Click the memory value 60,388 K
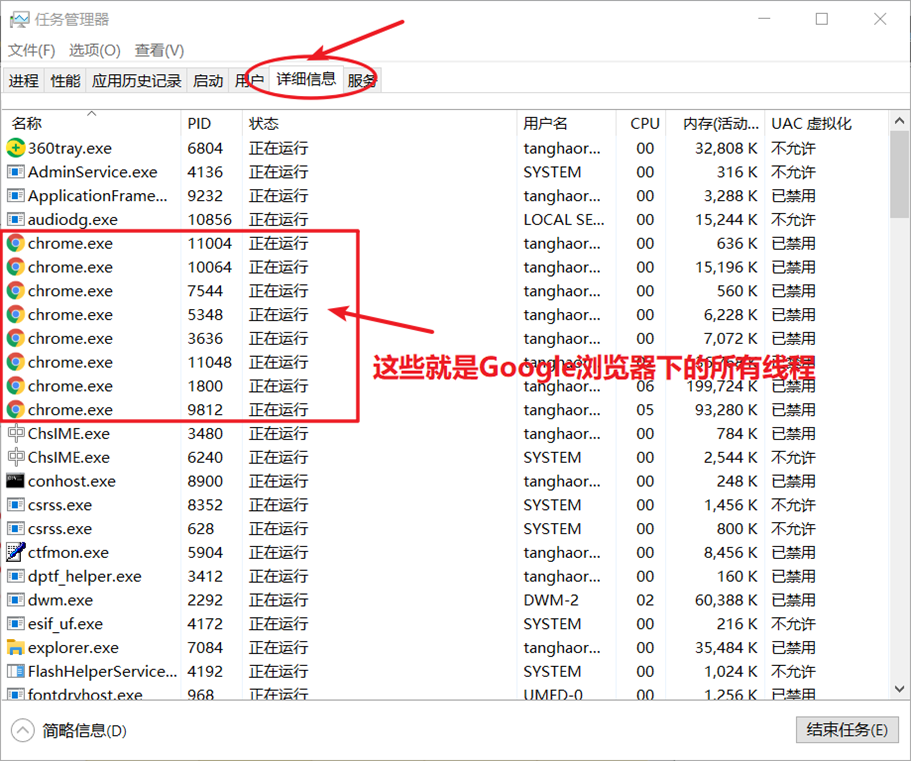Viewport: 911px width, 761px height. click(726, 600)
